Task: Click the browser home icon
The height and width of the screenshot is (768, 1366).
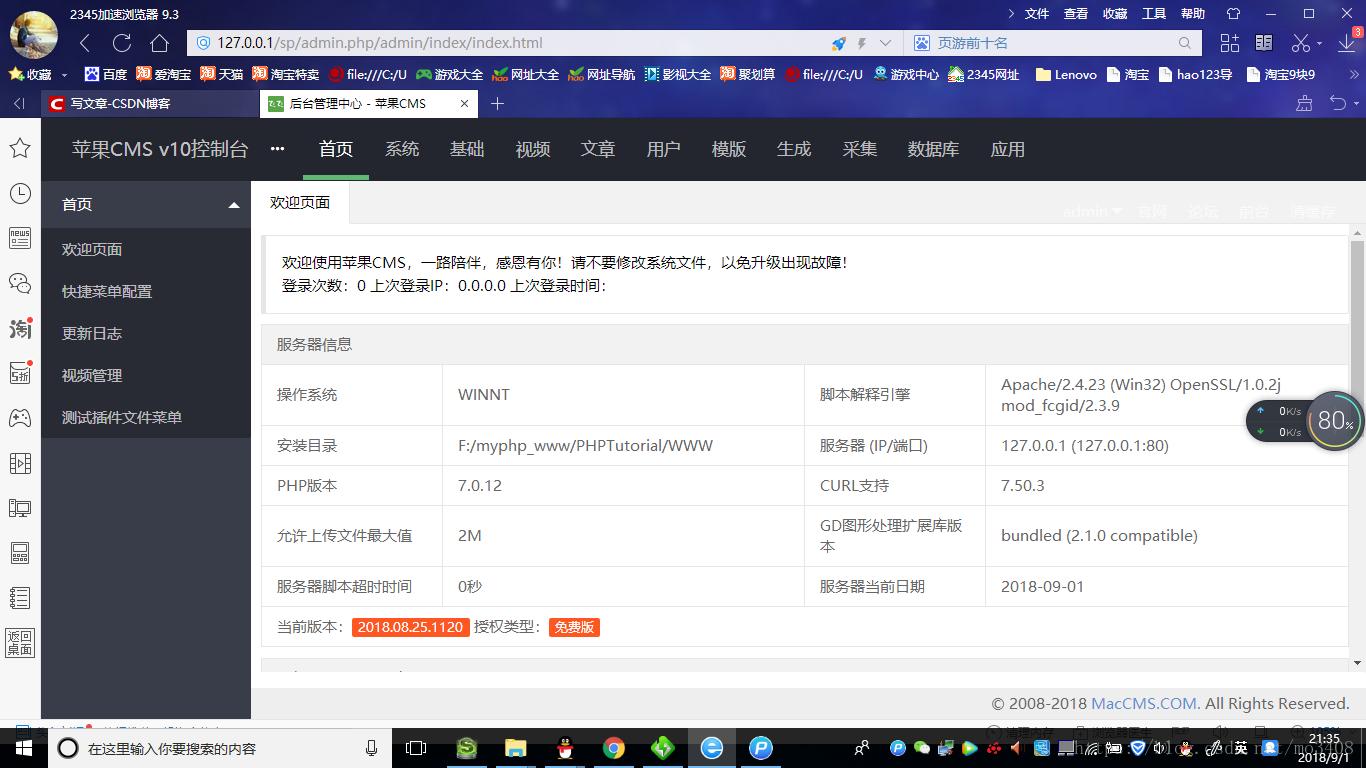Action: point(159,43)
